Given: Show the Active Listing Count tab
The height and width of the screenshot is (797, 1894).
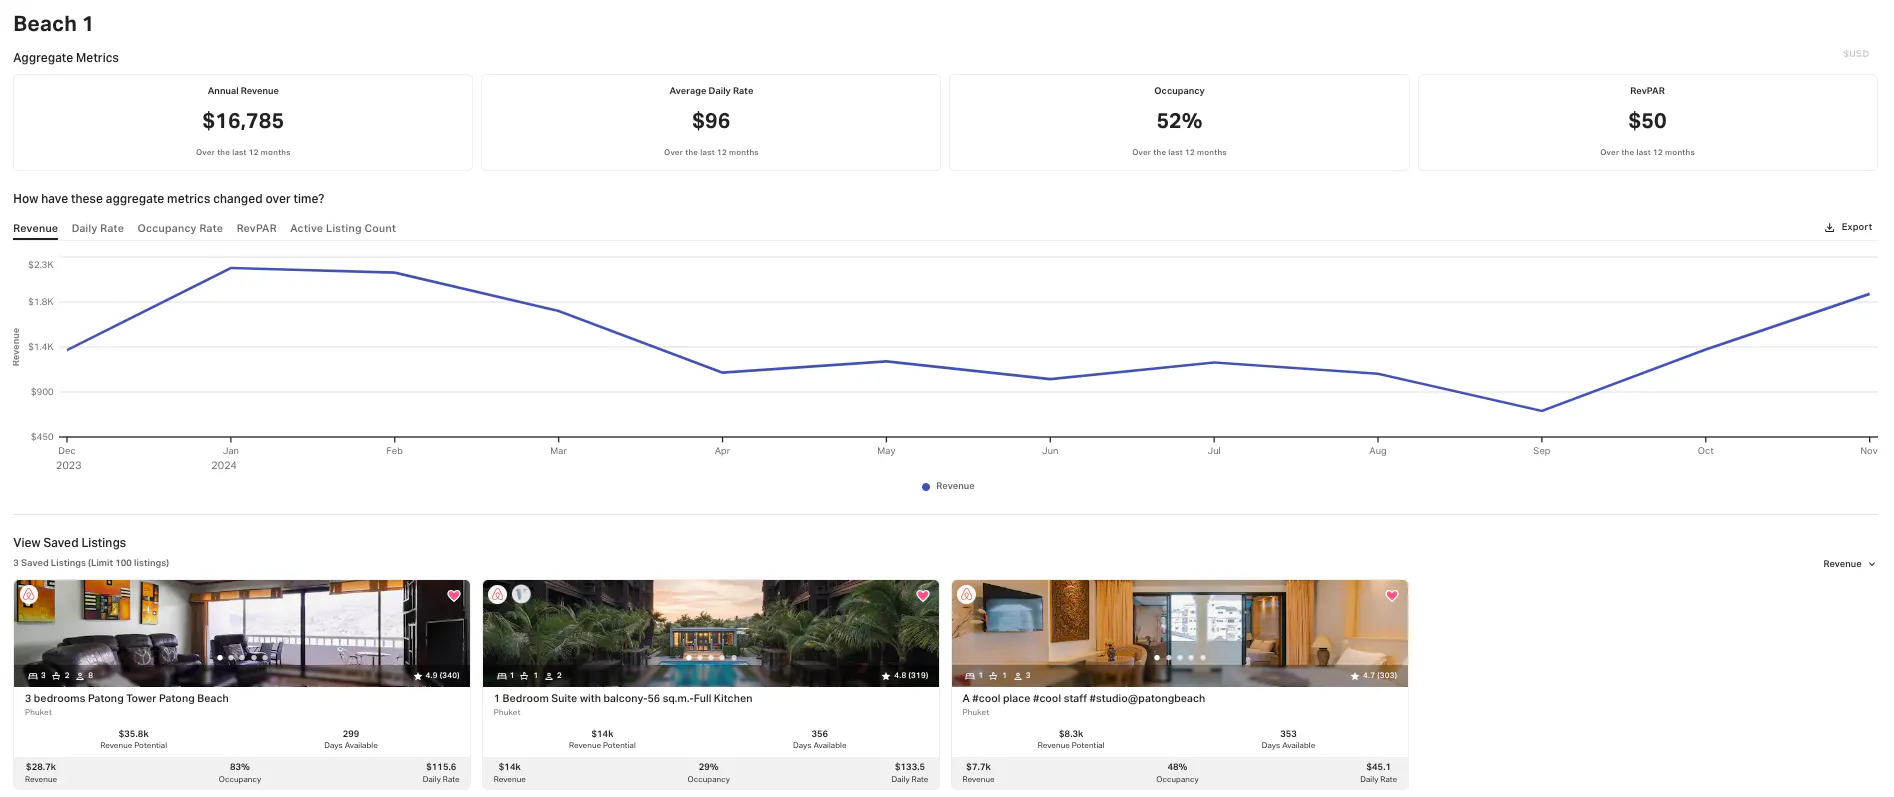Looking at the screenshot, I should point(343,229).
